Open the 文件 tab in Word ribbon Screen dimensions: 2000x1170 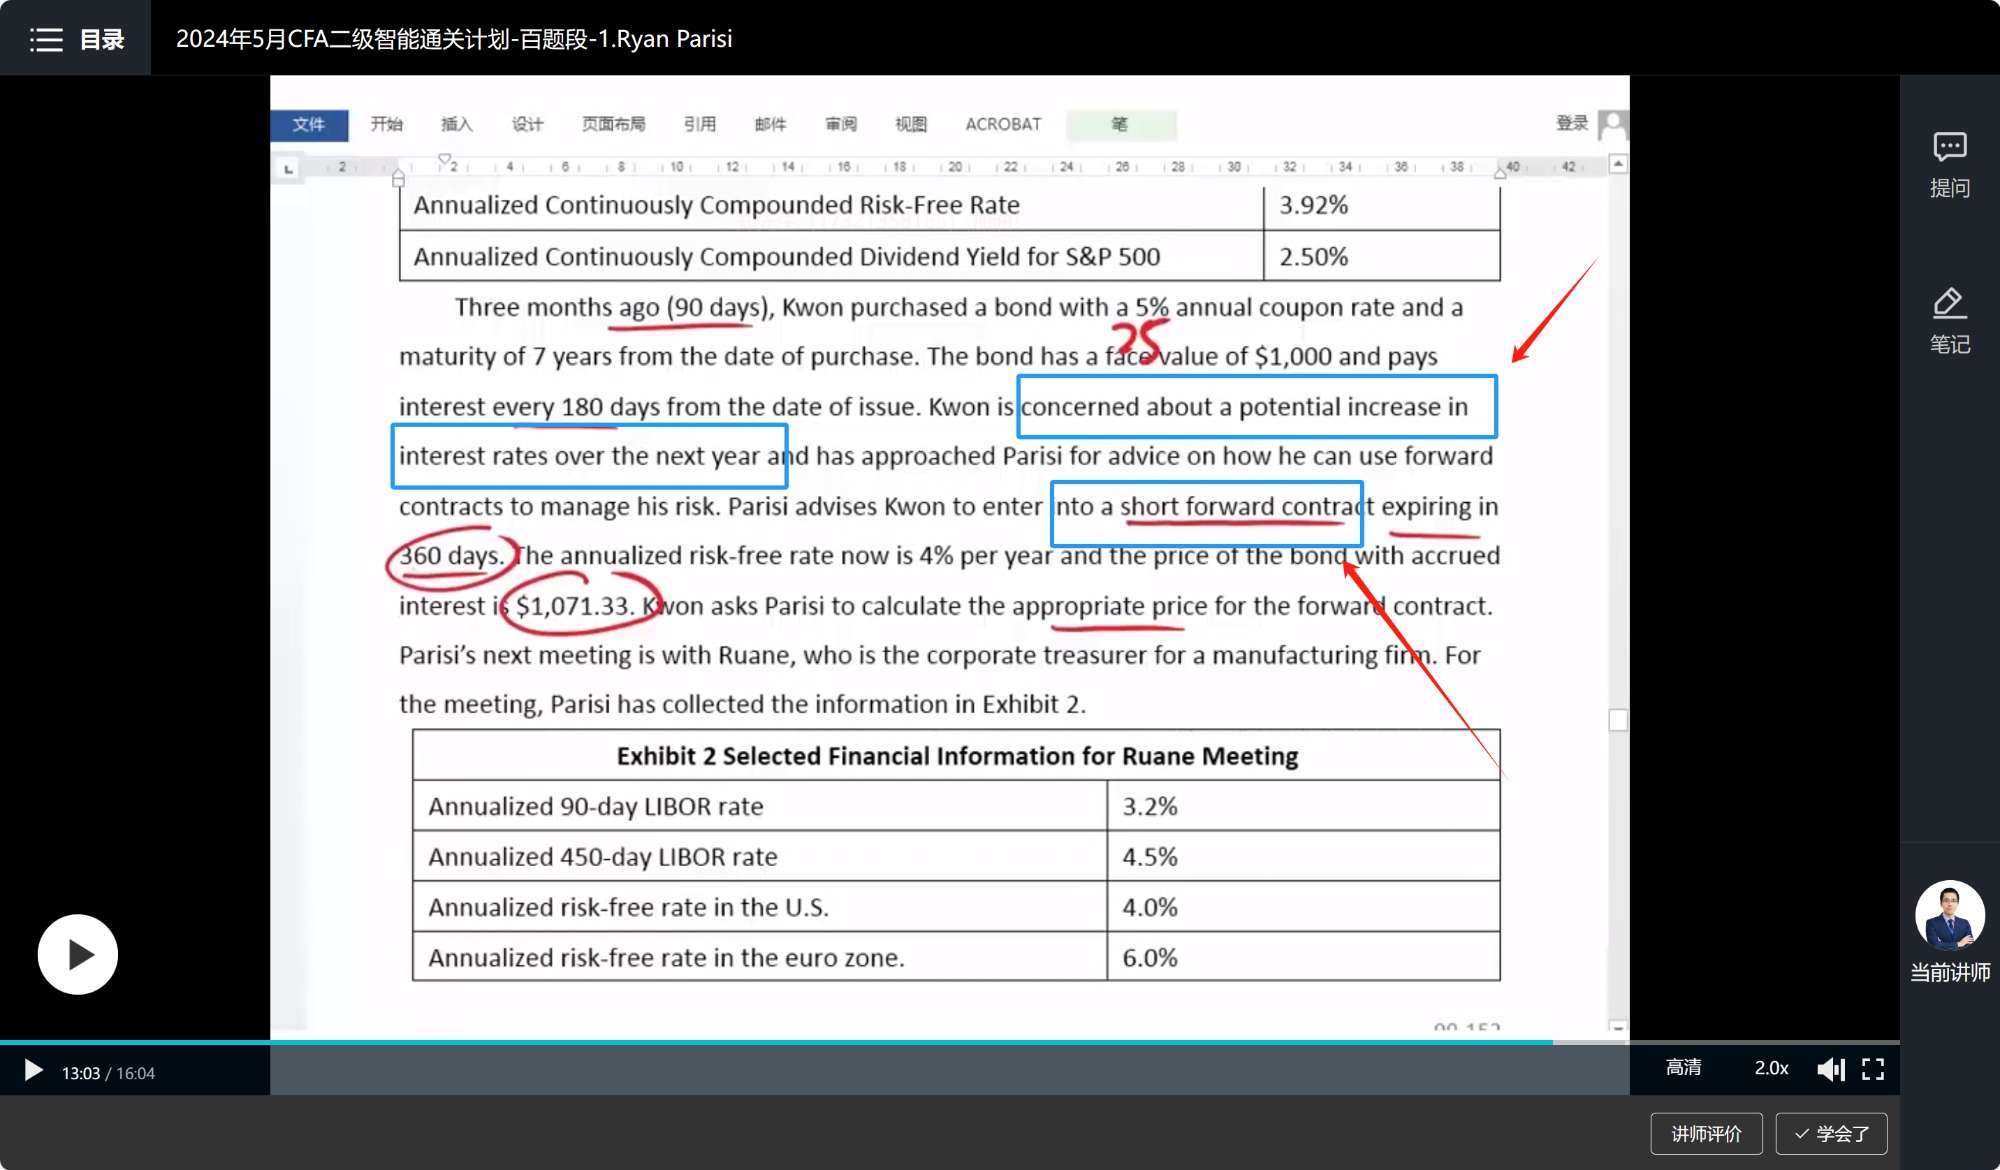[309, 124]
